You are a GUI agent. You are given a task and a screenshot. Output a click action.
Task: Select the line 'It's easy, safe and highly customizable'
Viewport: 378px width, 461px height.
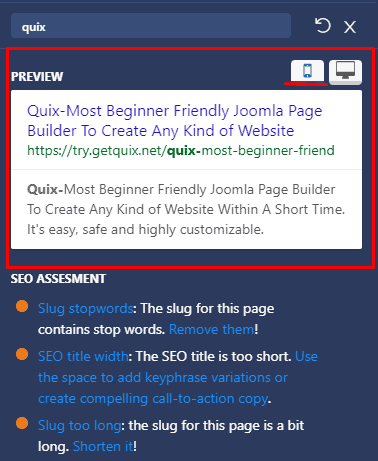tap(145, 229)
